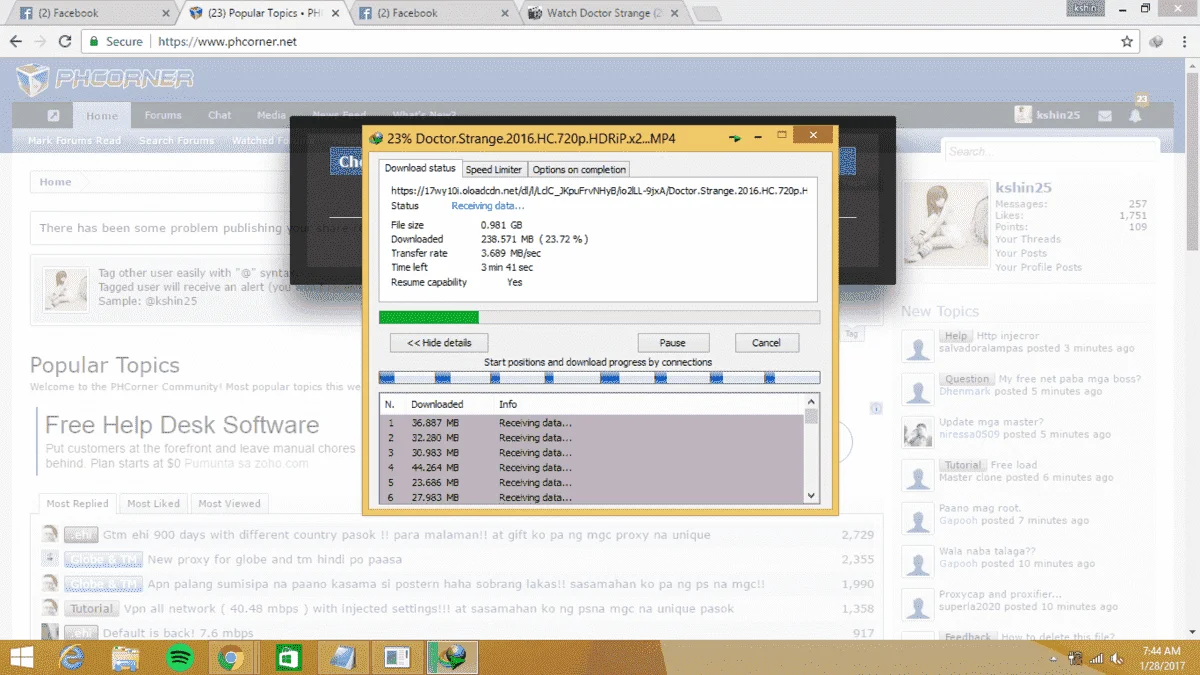Open thread 'Default is back! 7.6 mbps'
Viewport: 1200px width, 675px height.
point(178,633)
